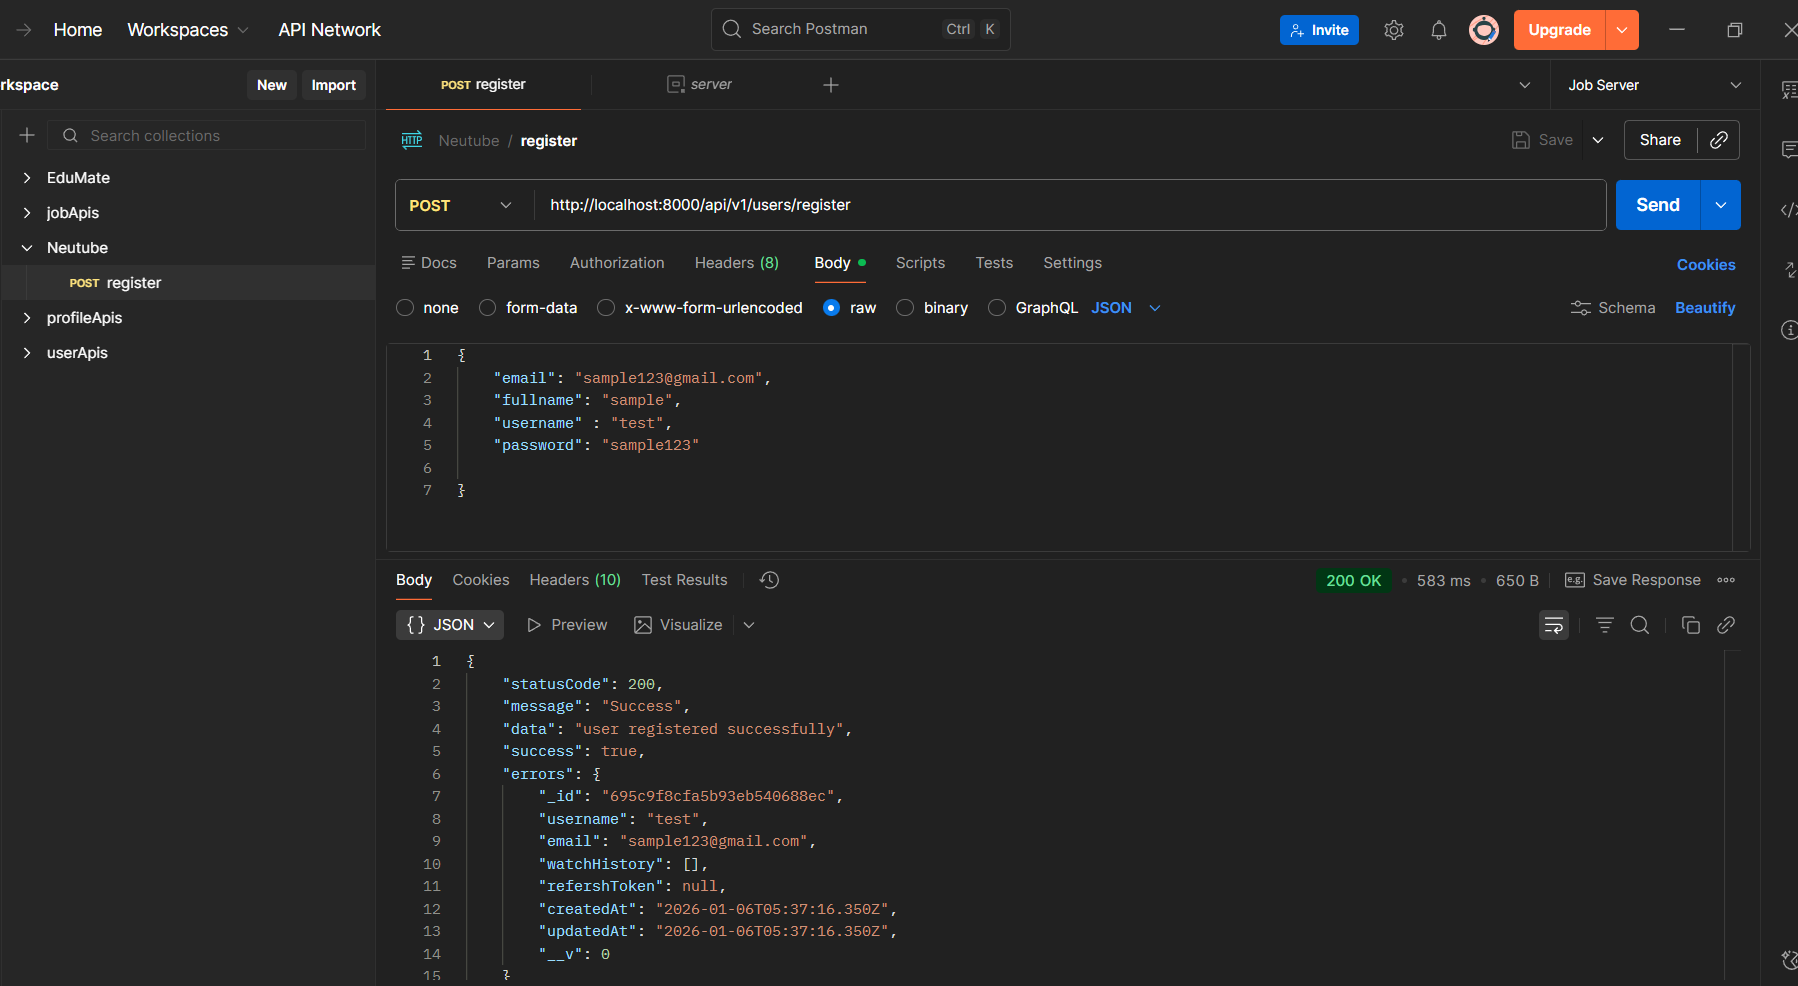Open the response filter icon

pyautogui.click(x=1604, y=625)
